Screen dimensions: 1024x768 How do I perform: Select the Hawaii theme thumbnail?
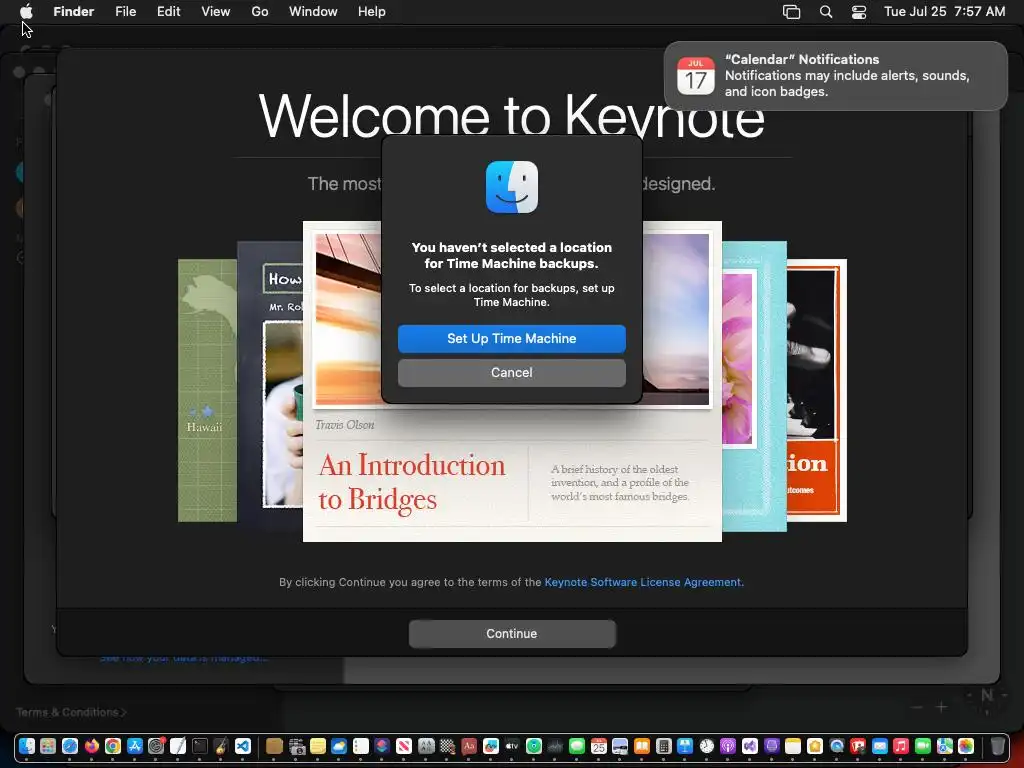pyautogui.click(x=208, y=390)
